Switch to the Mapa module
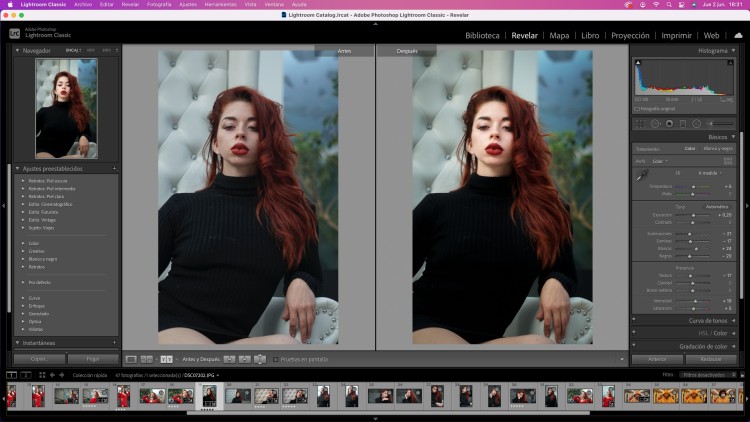Image resolution: width=750 pixels, height=422 pixels. (x=559, y=35)
